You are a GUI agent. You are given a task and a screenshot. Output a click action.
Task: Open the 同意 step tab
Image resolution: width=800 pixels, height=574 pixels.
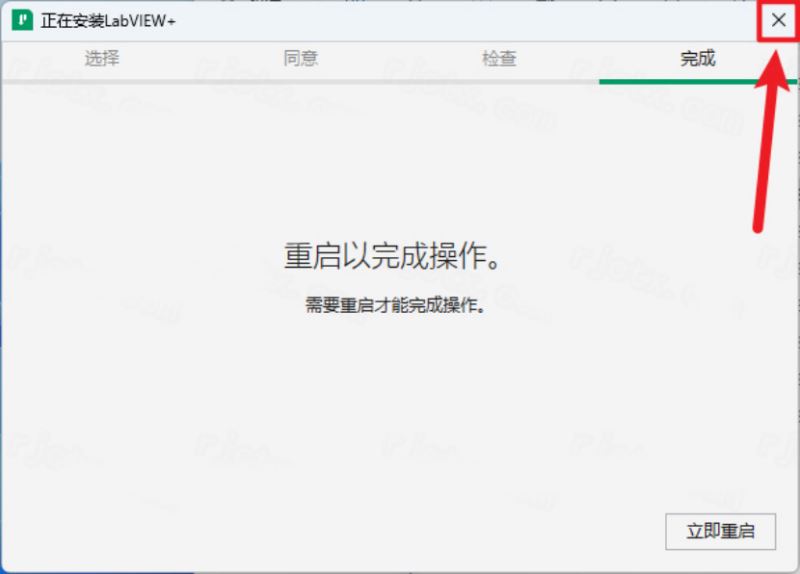300,58
